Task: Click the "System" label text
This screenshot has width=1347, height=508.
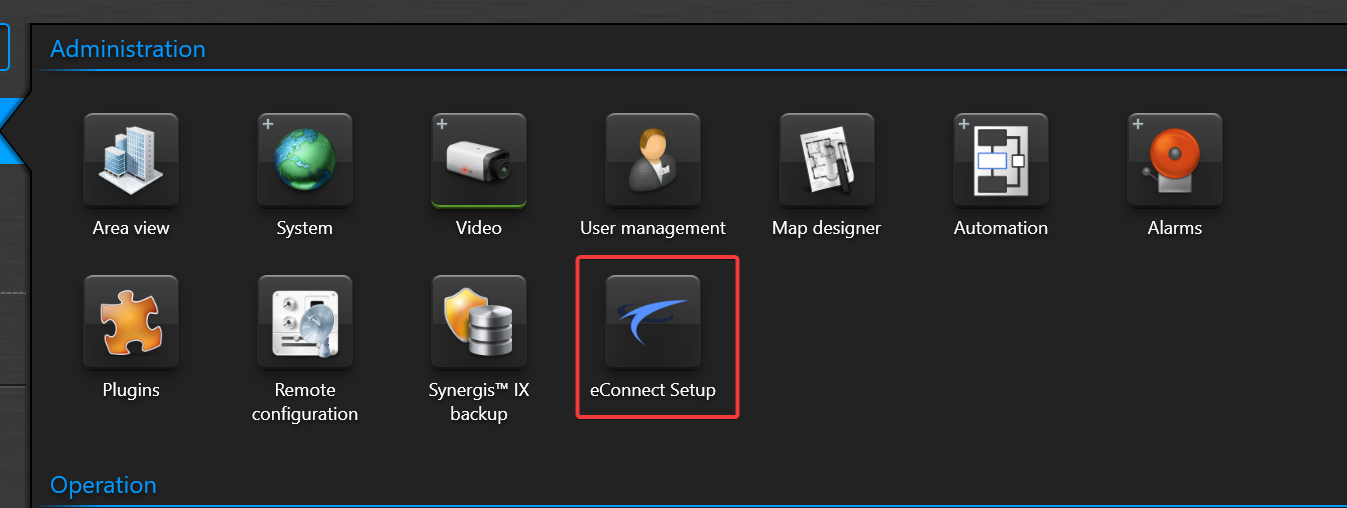Action: click(x=305, y=228)
